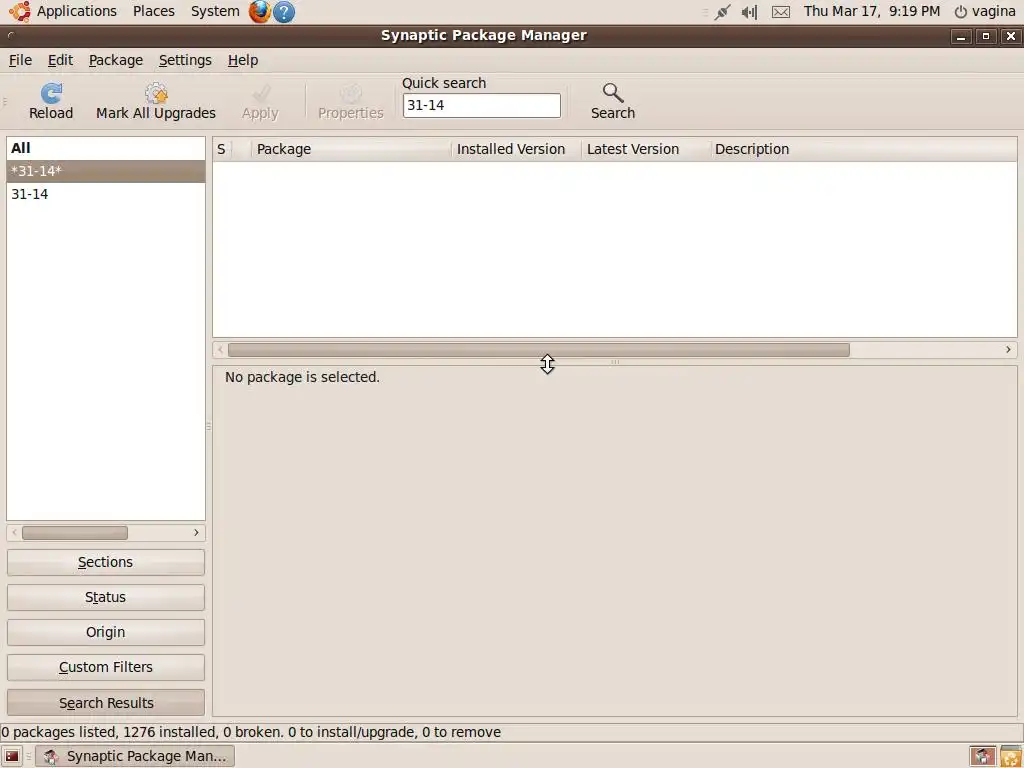Select the 31-14 search entry
The image size is (1024, 768).
click(106, 194)
